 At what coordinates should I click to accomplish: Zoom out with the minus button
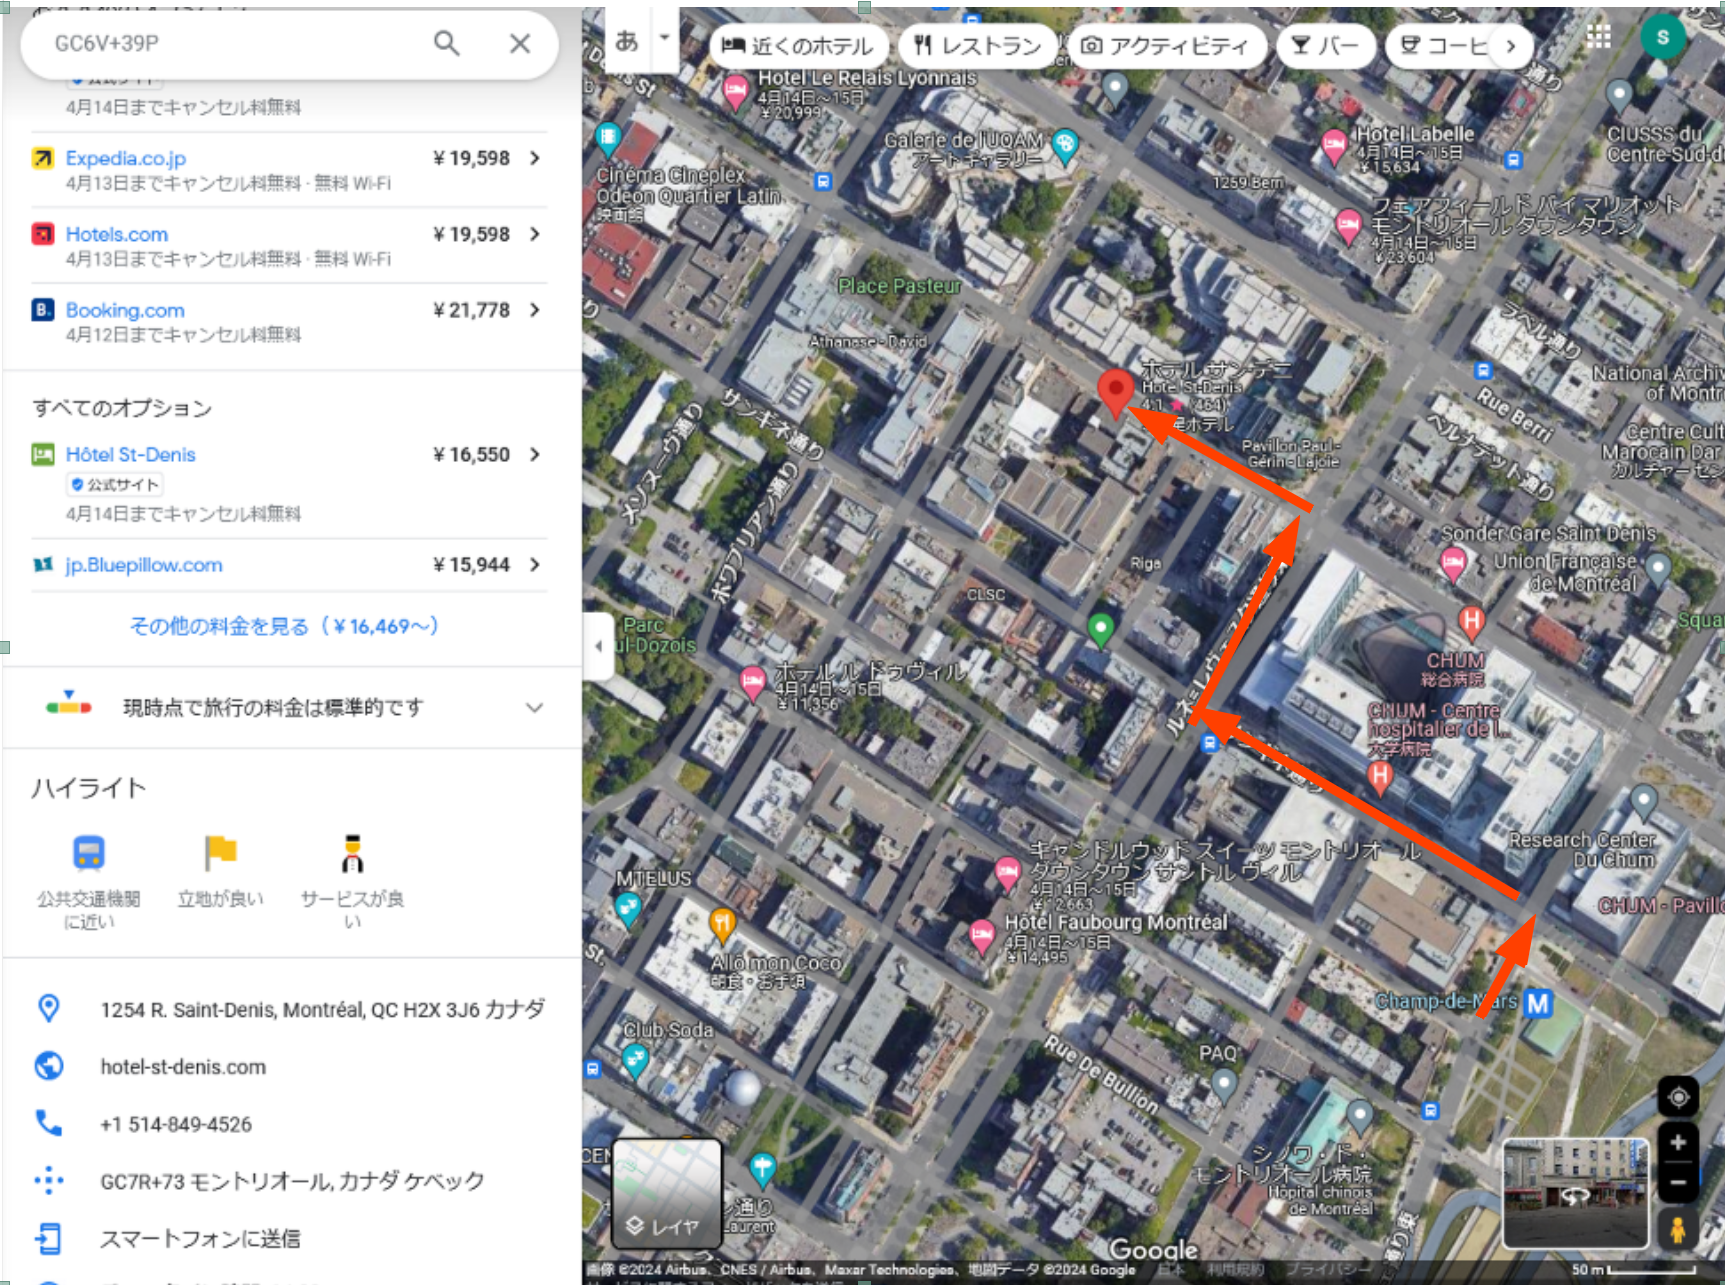pyautogui.click(x=1678, y=1182)
